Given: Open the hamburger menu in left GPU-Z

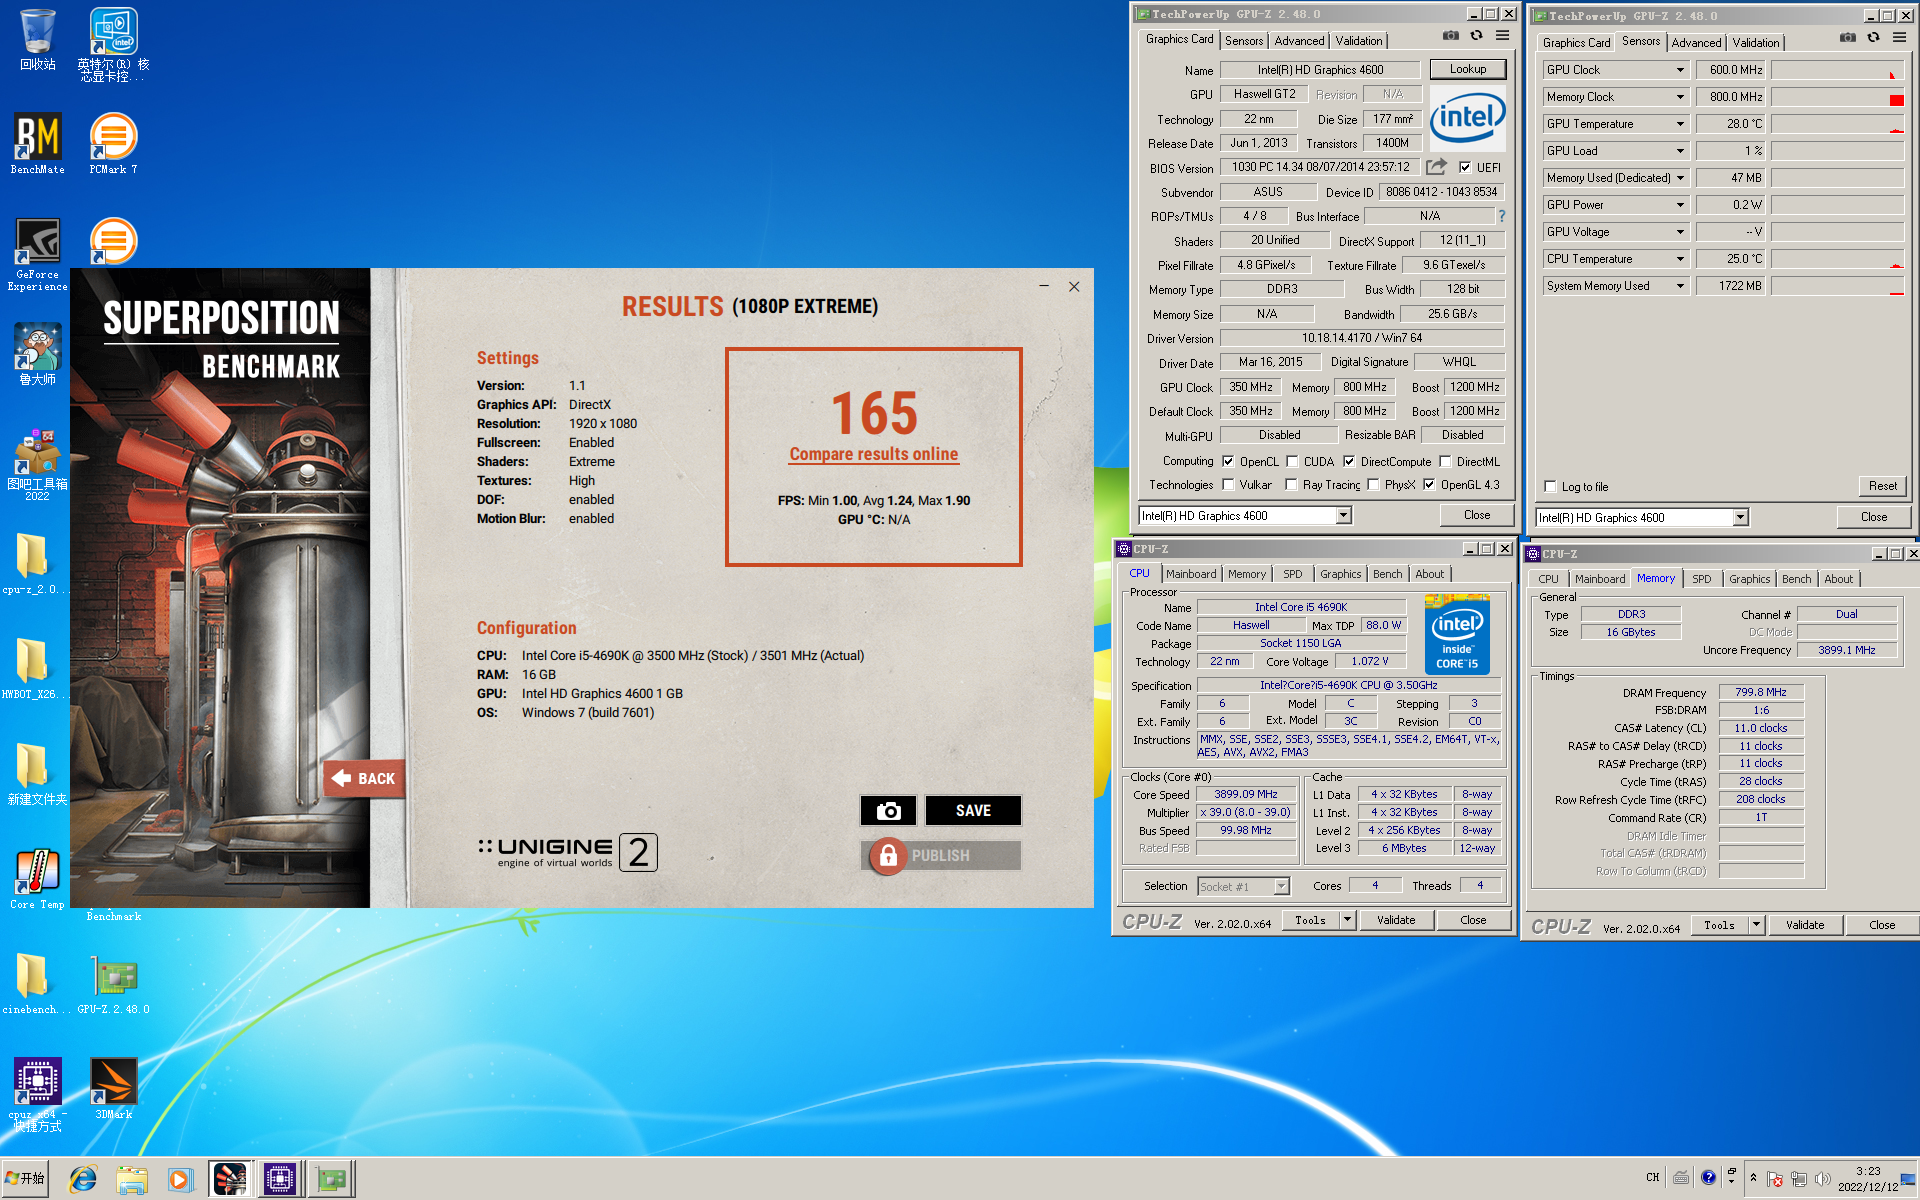Looking at the screenshot, I should click(x=1502, y=36).
